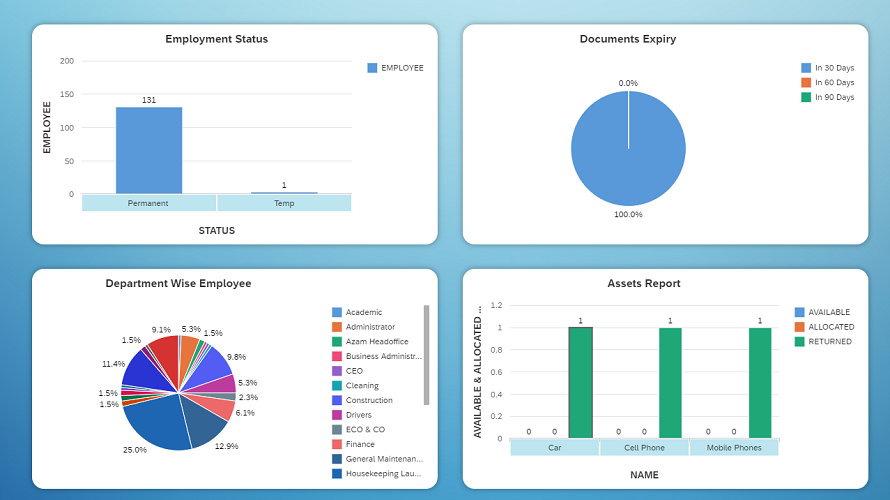Click the Temp status axis label
The height and width of the screenshot is (500, 890).
pos(284,203)
